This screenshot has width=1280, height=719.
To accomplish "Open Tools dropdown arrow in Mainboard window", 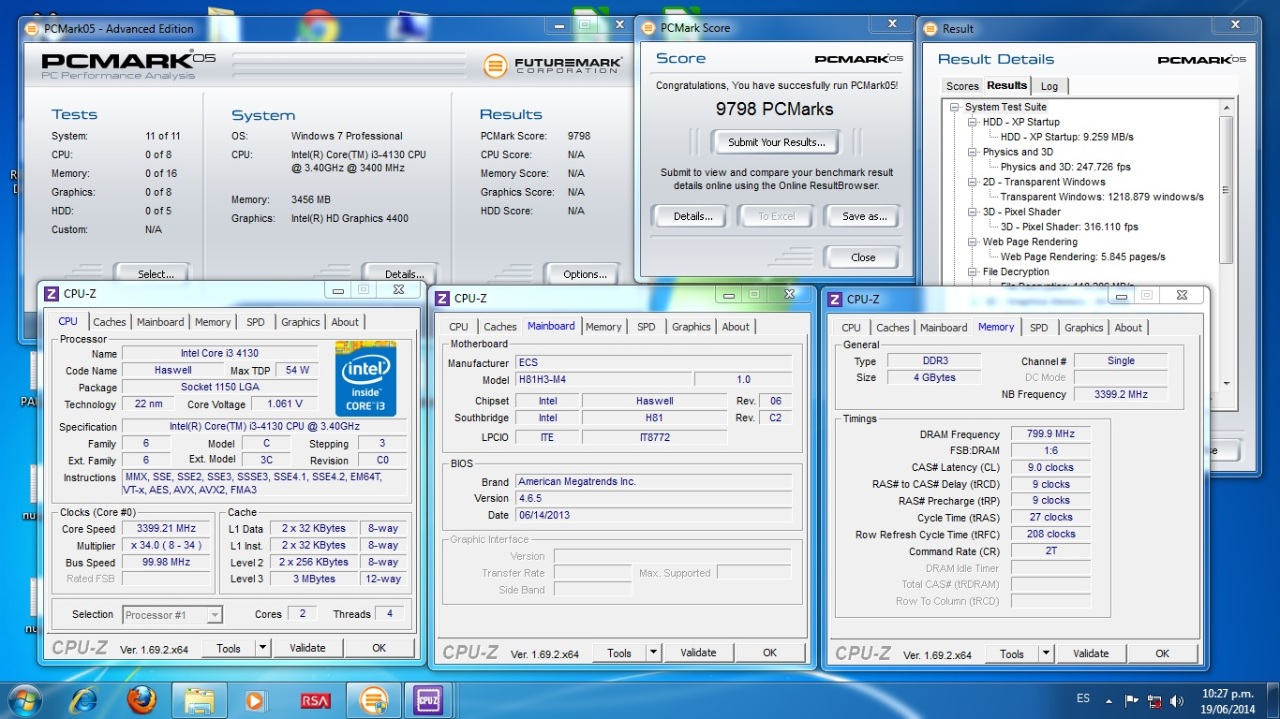I will coord(653,653).
